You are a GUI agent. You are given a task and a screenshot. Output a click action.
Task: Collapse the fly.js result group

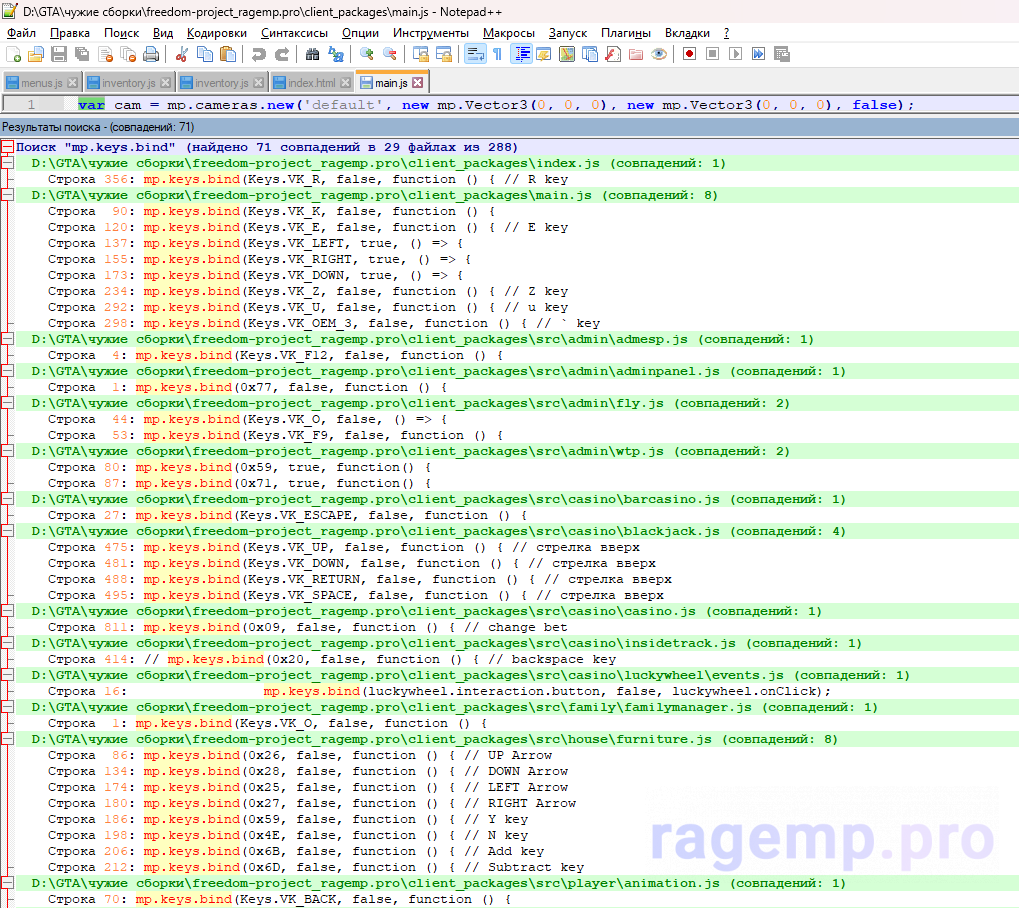pyautogui.click(x=7, y=403)
